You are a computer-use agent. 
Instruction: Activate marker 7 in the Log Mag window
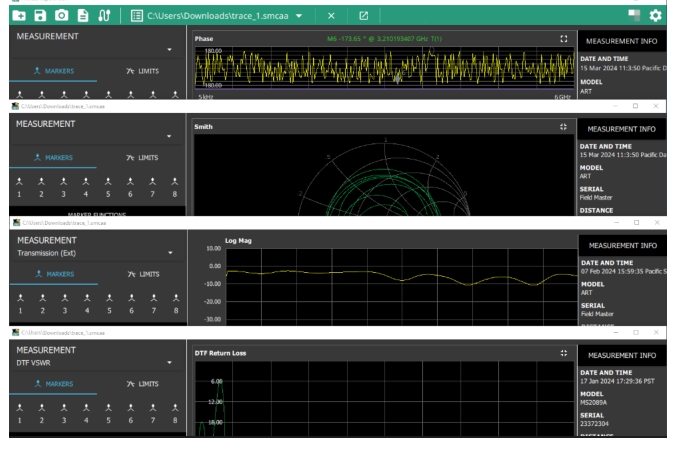(x=154, y=304)
